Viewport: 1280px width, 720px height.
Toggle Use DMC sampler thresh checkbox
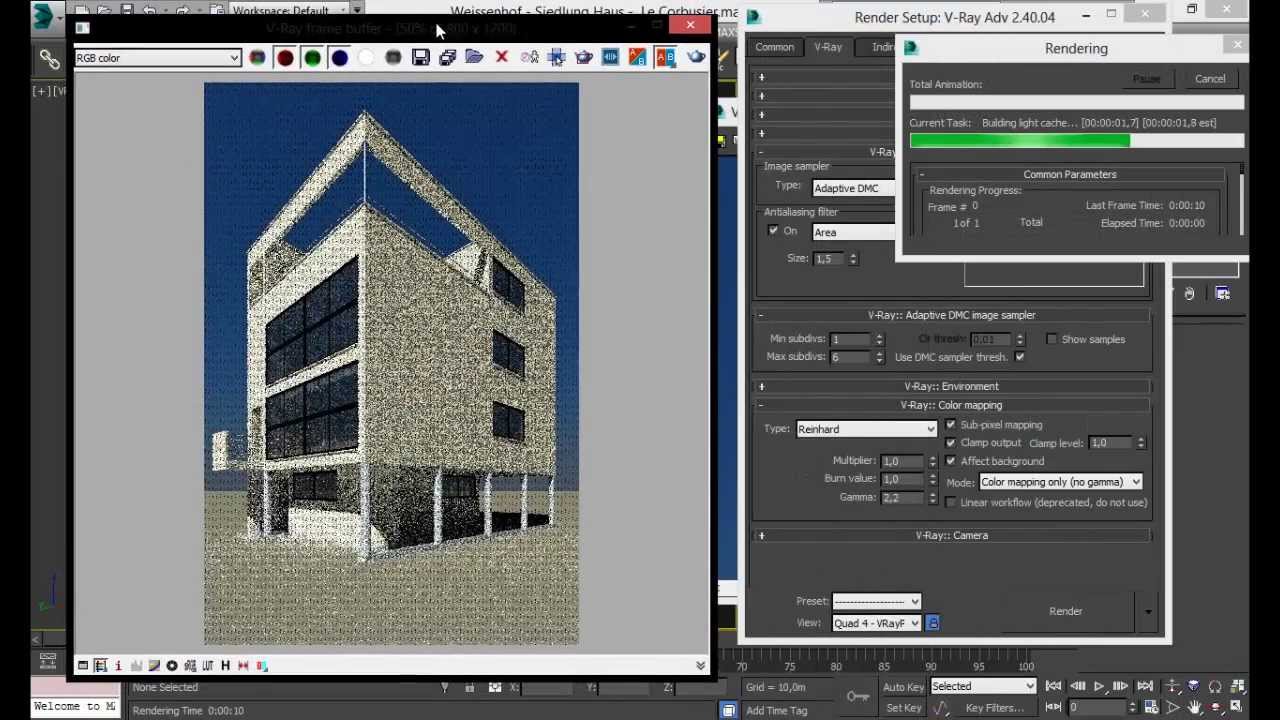pyautogui.click(x=1019, y=357)
